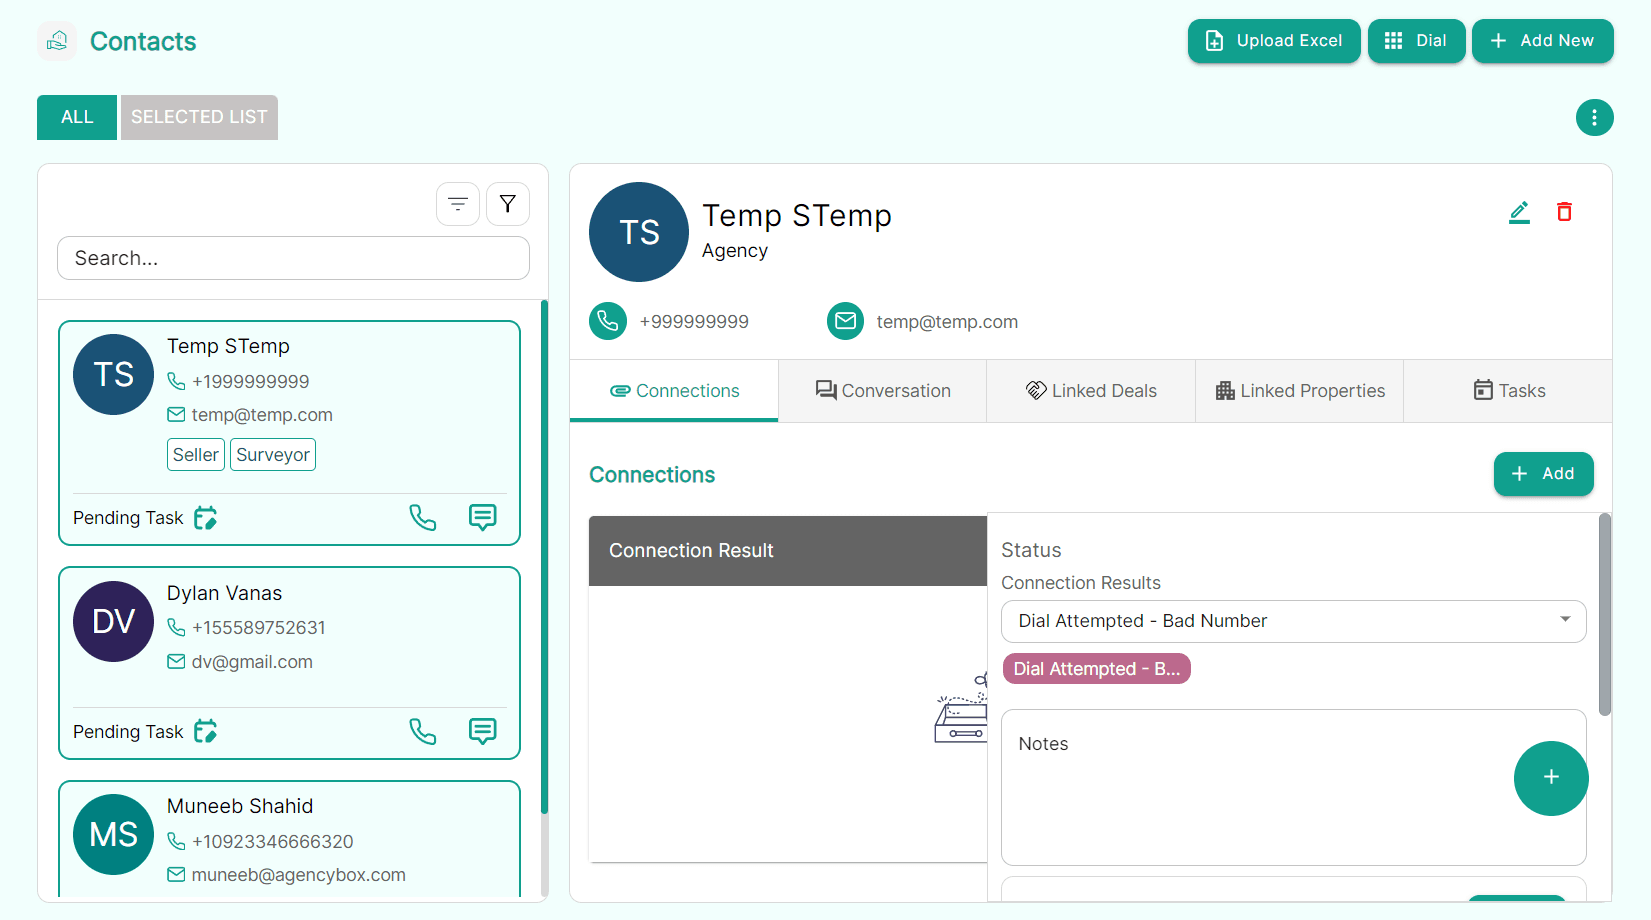
Task: Select the ALL contacts filter
Action: pyautogui.click(x=76, y=117)
